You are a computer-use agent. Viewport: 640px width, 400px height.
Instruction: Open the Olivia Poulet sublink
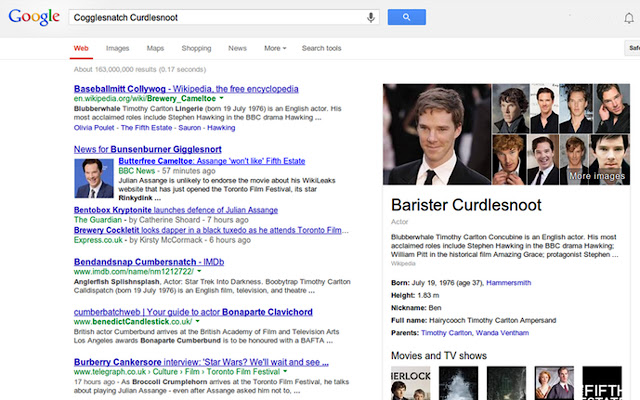pos(94,128)
